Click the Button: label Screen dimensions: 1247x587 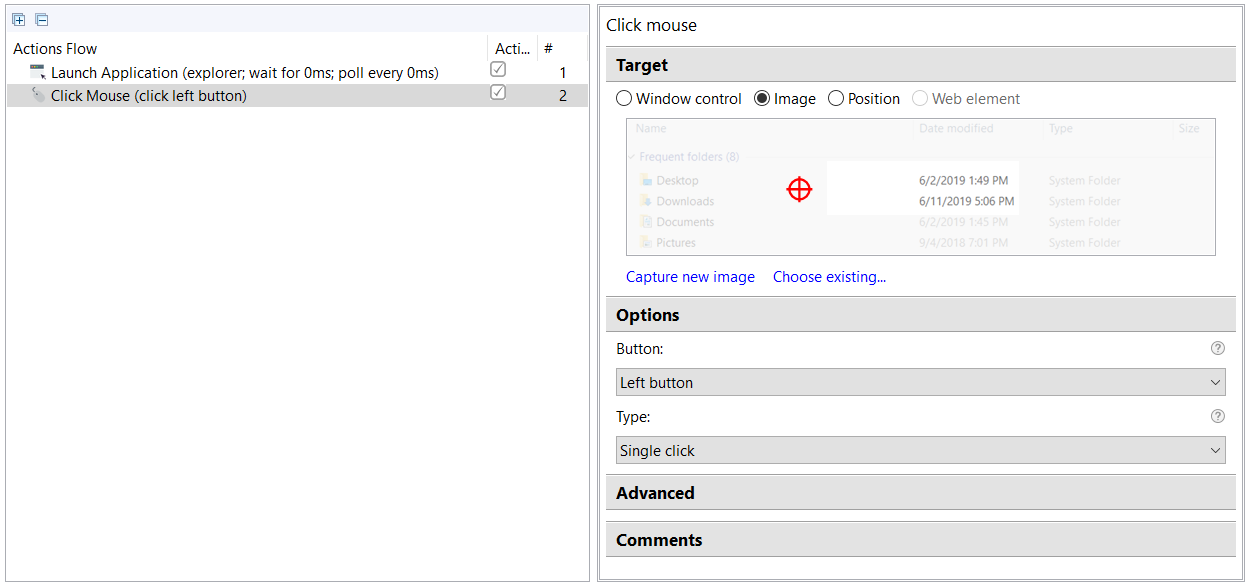coord(640,348)
